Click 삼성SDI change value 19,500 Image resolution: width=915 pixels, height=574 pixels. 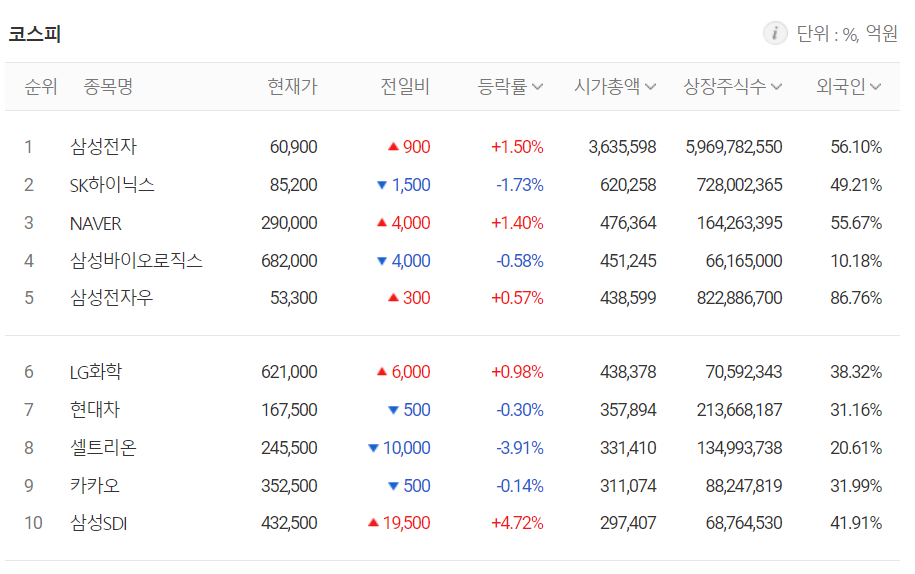[406, 523]
